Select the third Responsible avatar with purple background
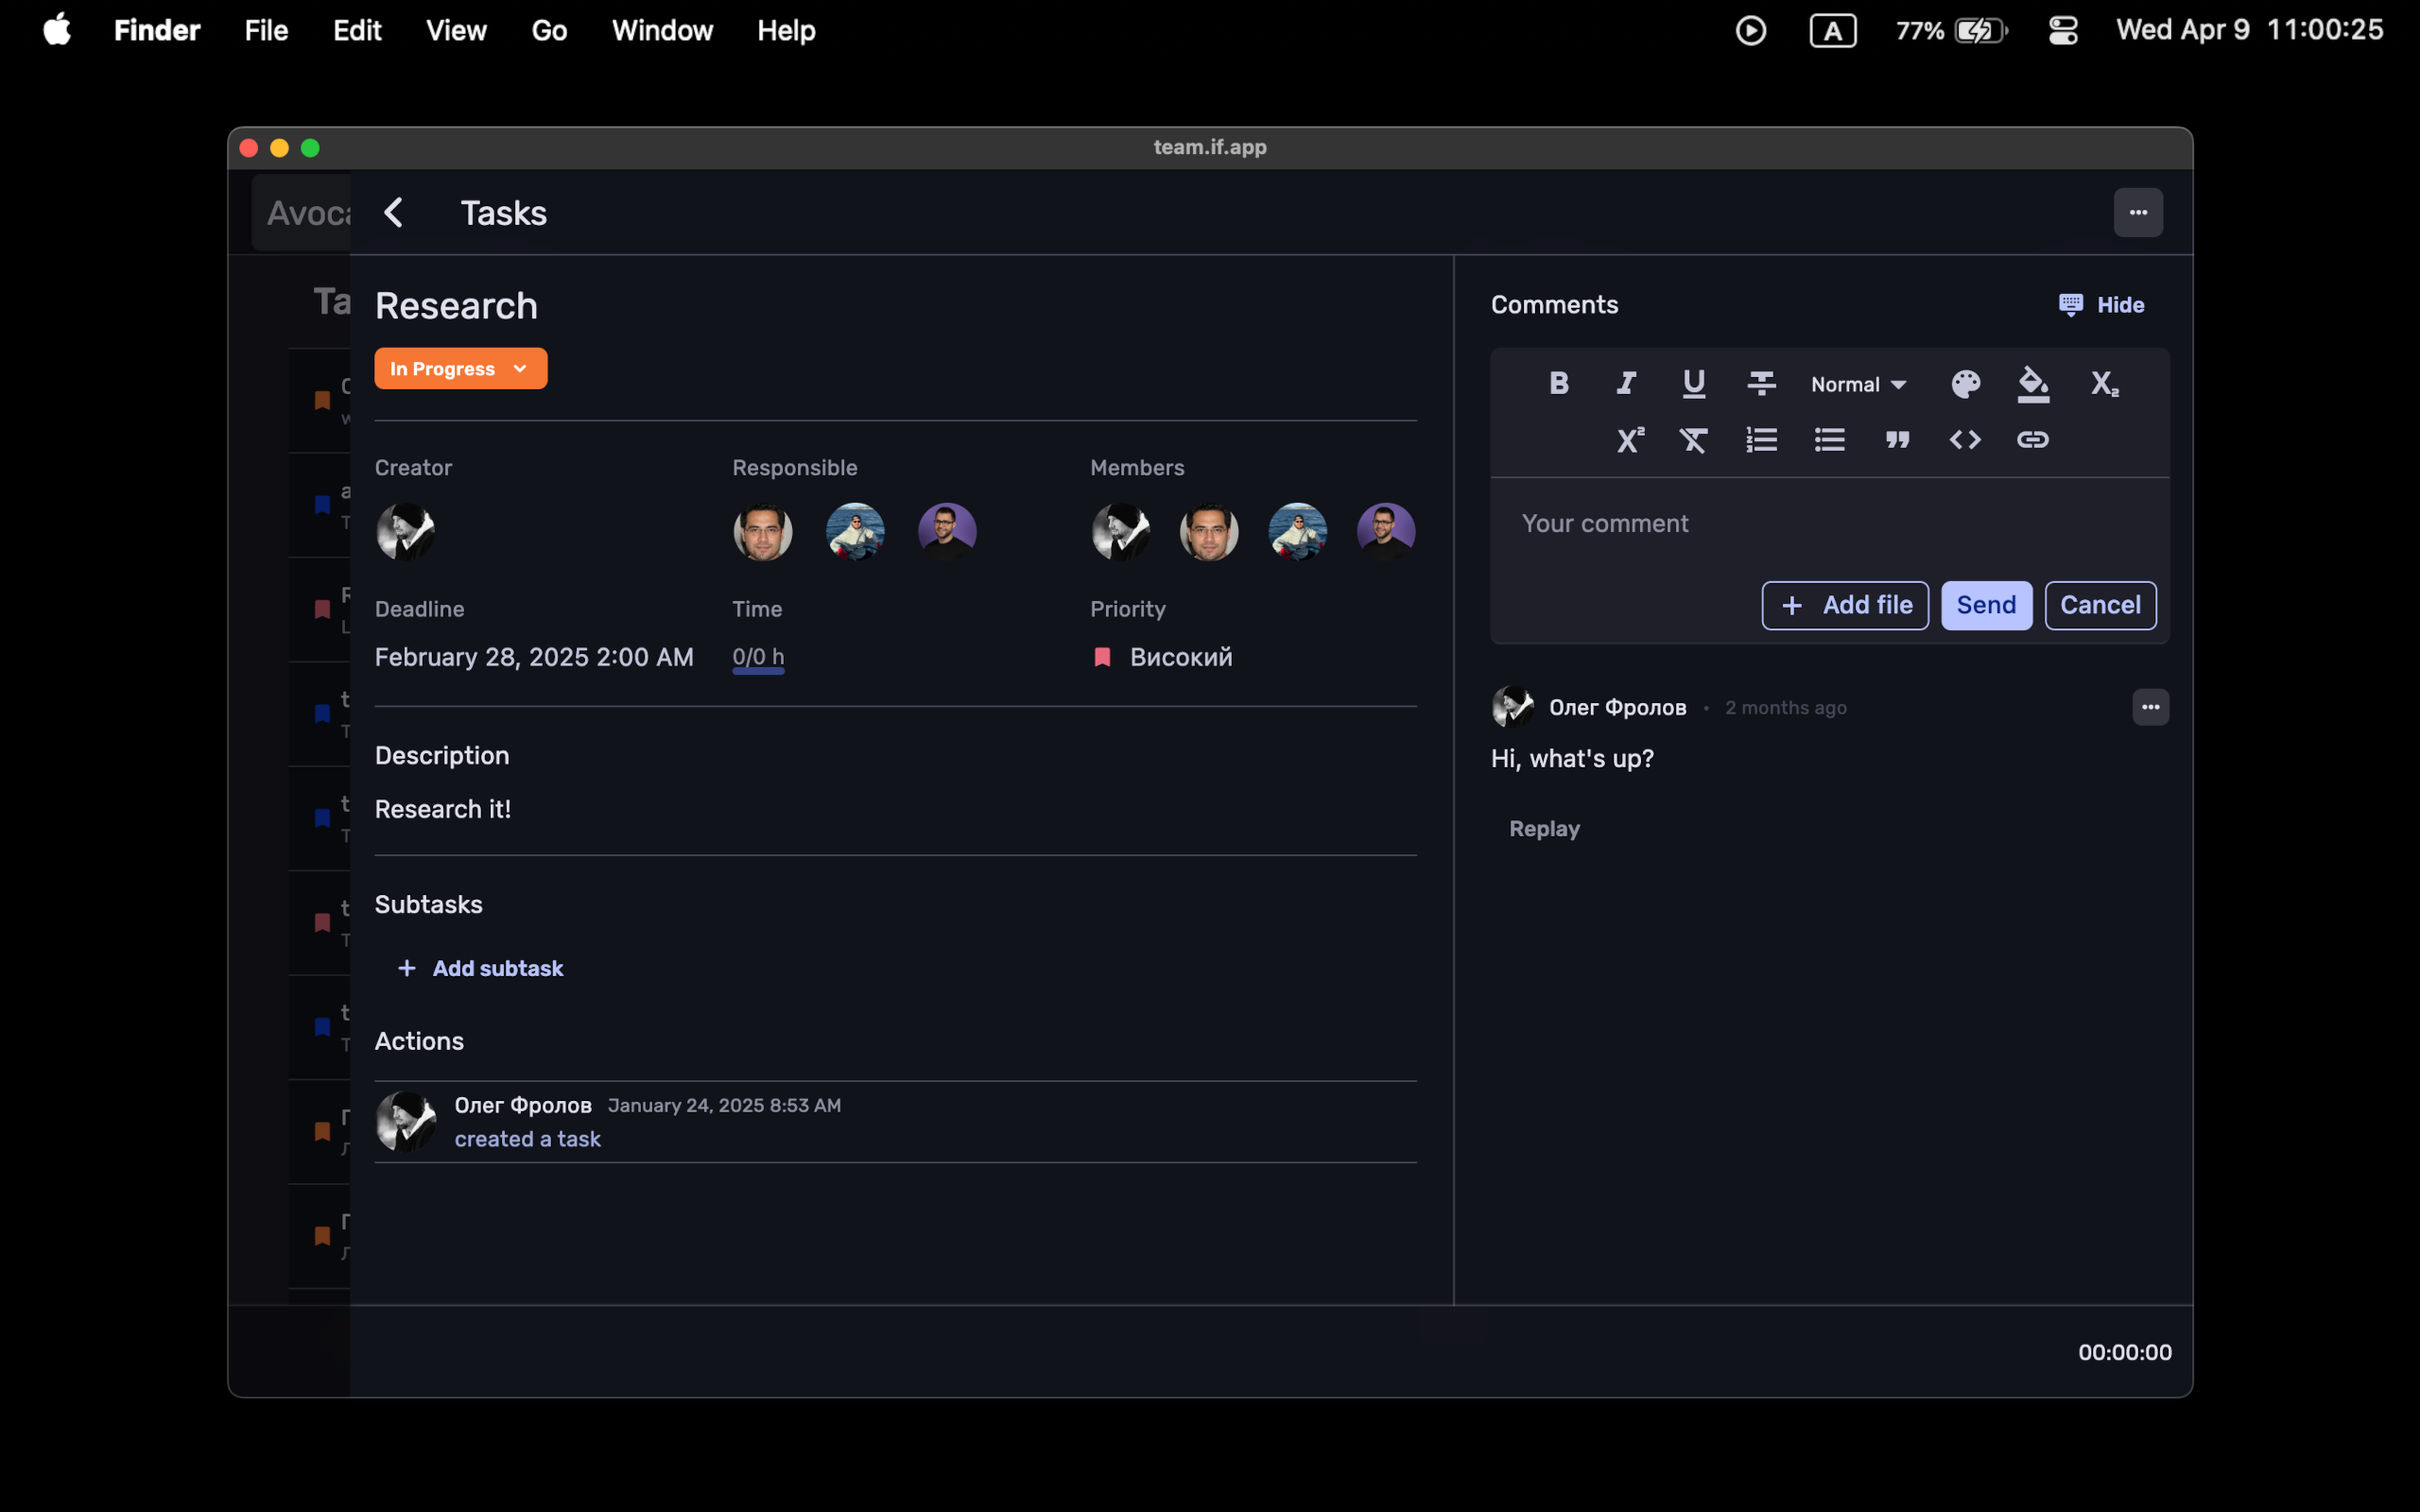The width and height of the screenshot is (2420, 1512). point(947,531)
